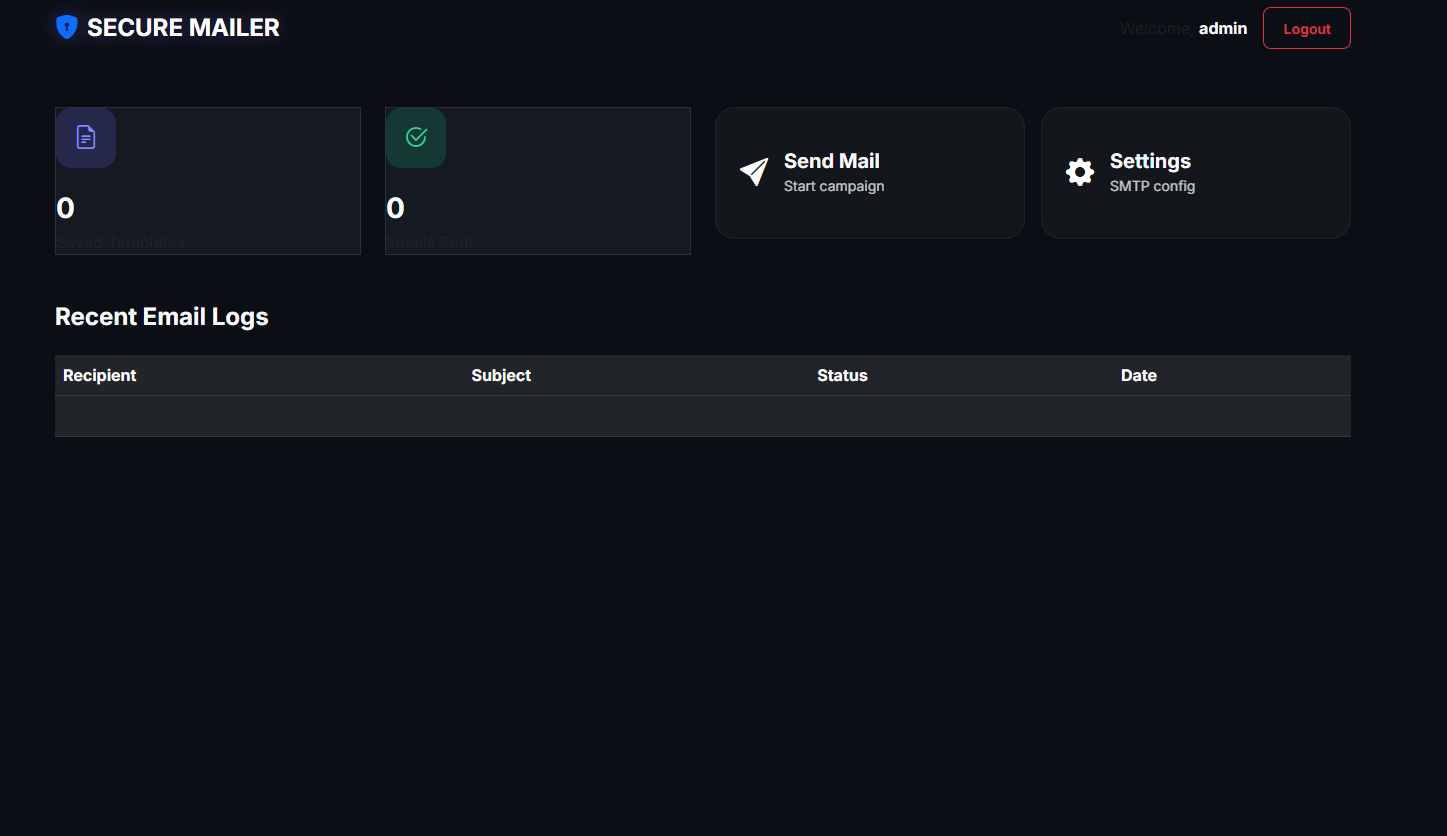1447x836 pixels.
Task: Click the shield logo icon
Action: click(66, 27)
